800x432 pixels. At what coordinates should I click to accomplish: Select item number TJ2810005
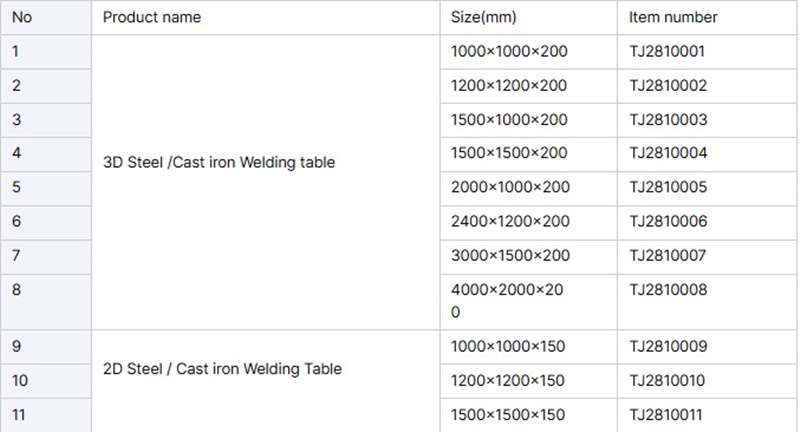coord(668,188)
